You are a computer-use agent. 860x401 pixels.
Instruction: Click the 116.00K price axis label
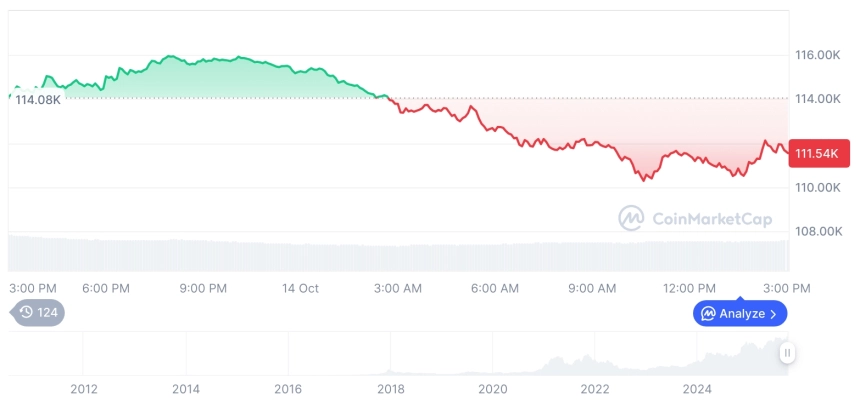point(819,55)
